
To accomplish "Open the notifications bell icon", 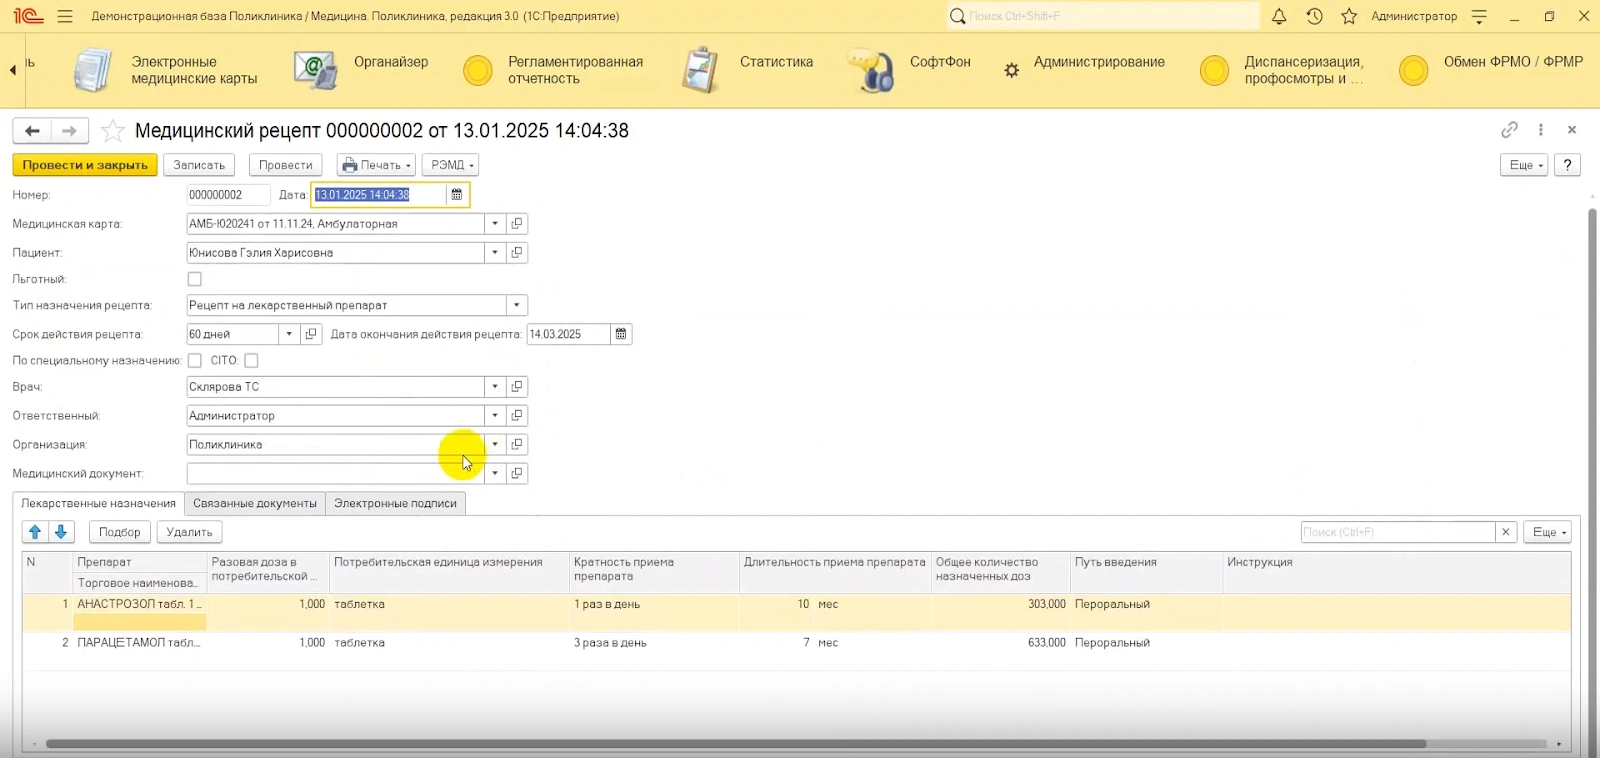I will tap(1279, 16).
